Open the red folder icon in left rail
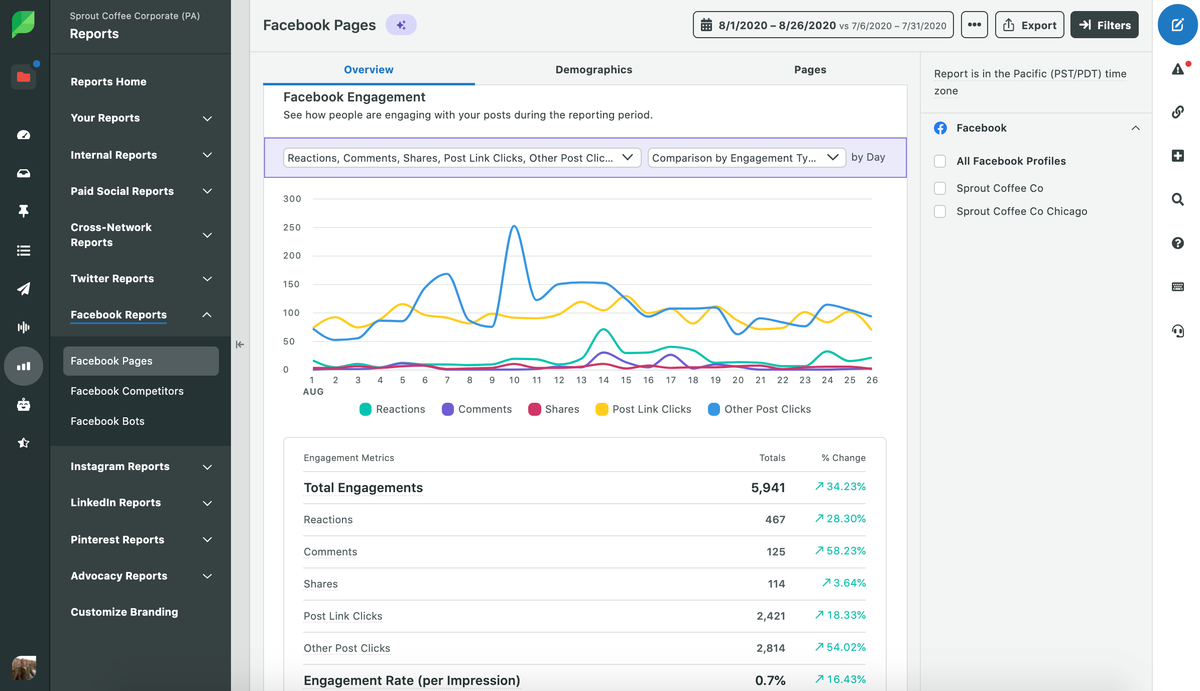 click(x=24, y=77)
